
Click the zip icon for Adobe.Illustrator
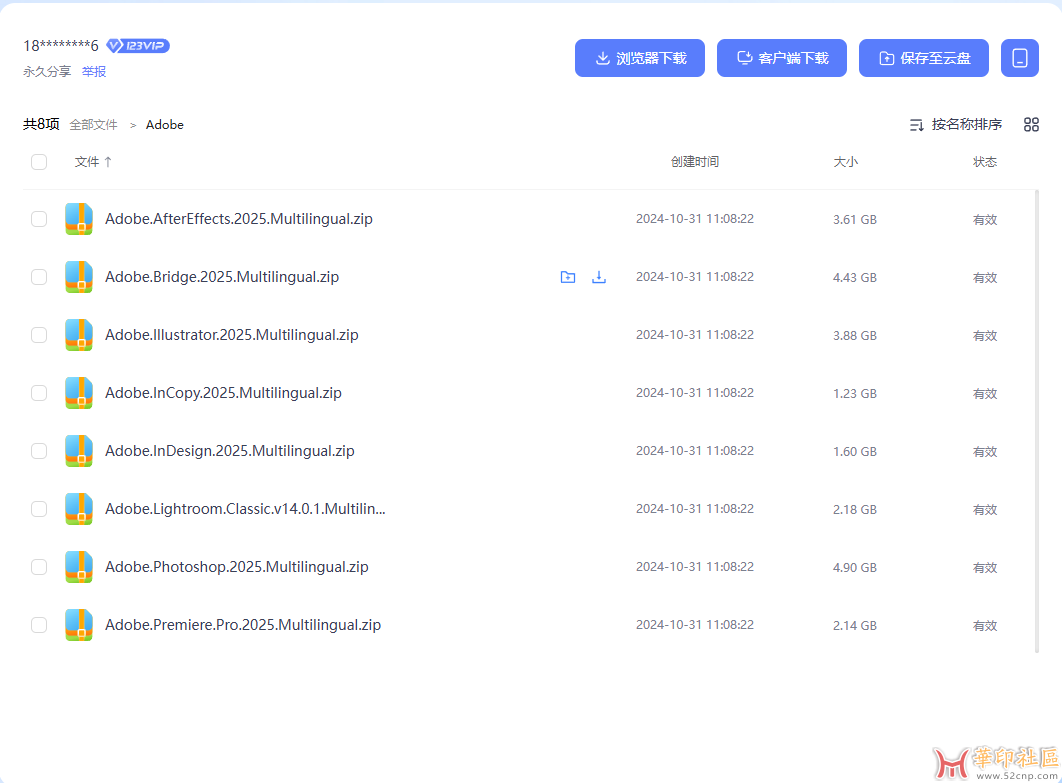pyautogui.click(x=79, y=335)
